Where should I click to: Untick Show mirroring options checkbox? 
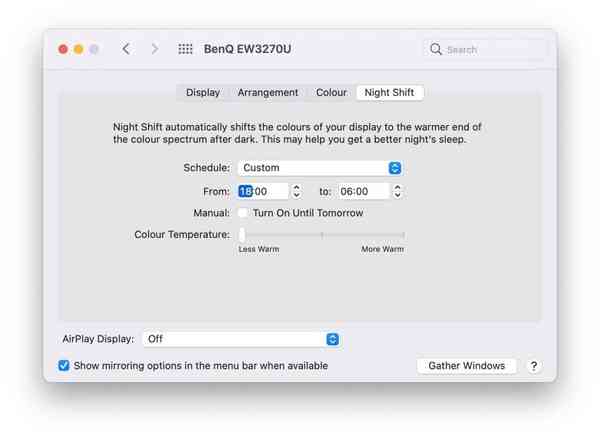pyautogui.click(x=64, y=366)
